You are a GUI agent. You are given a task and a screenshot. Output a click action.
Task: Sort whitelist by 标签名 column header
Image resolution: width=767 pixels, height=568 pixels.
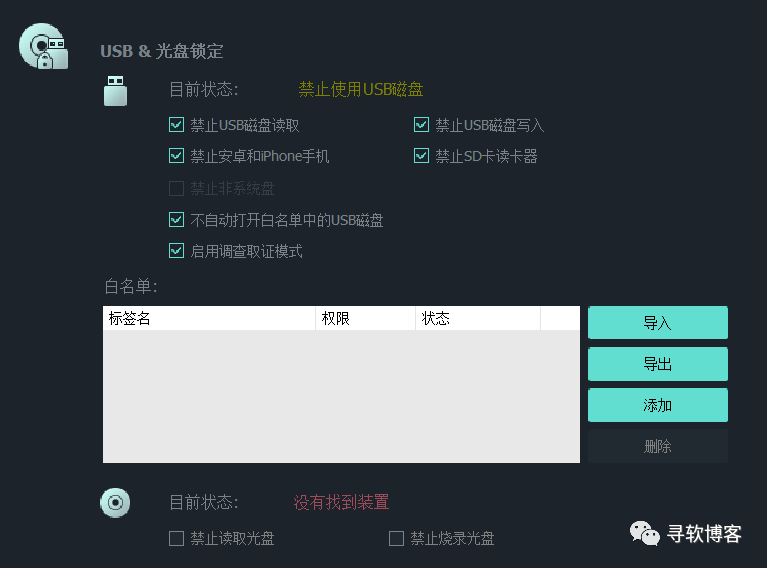click(x=209, y=318)
